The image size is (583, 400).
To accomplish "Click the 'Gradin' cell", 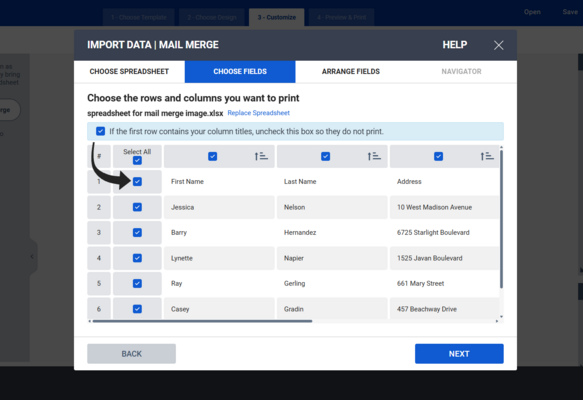I will point(332,308).
